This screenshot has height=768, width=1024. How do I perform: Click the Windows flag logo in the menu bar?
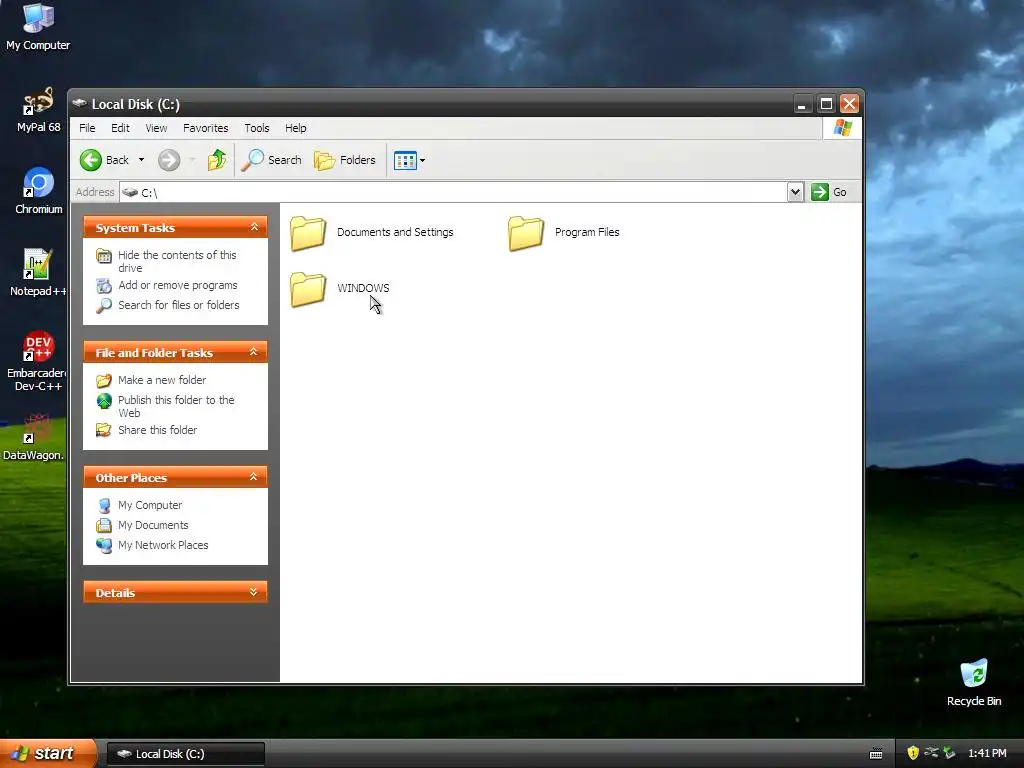pos(842,127)
